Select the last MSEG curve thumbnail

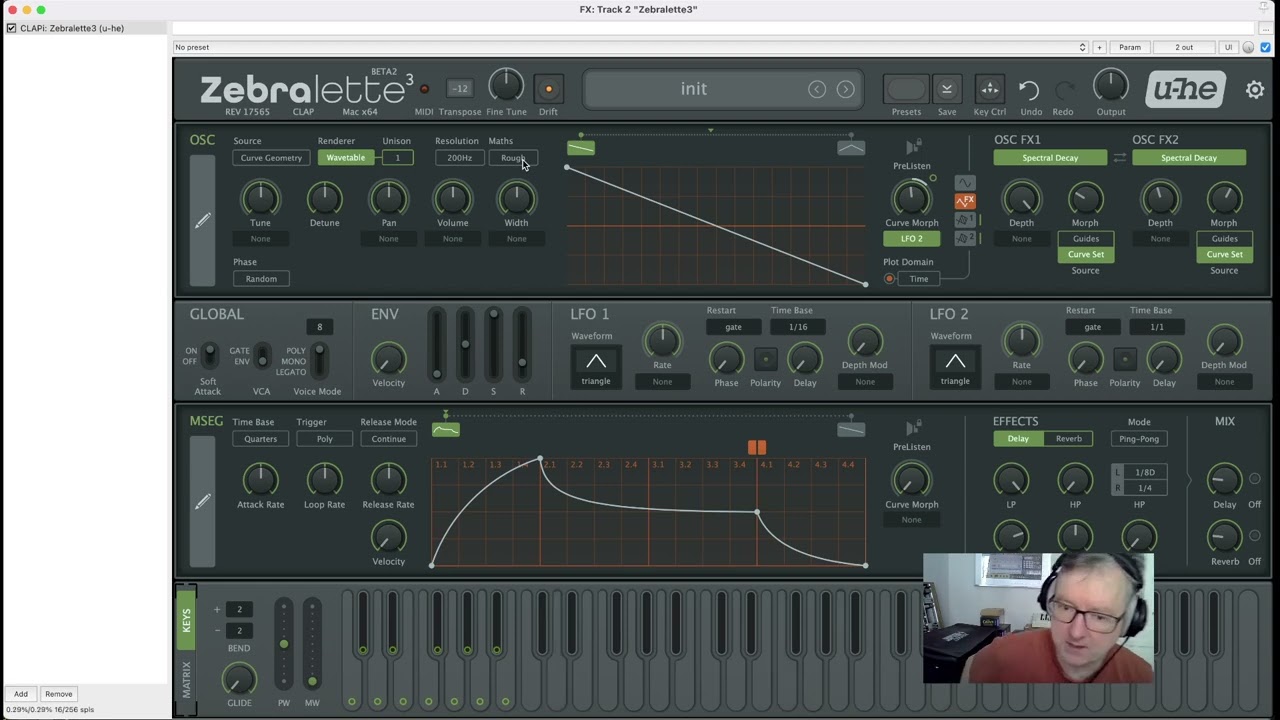(x=851, y=429)
